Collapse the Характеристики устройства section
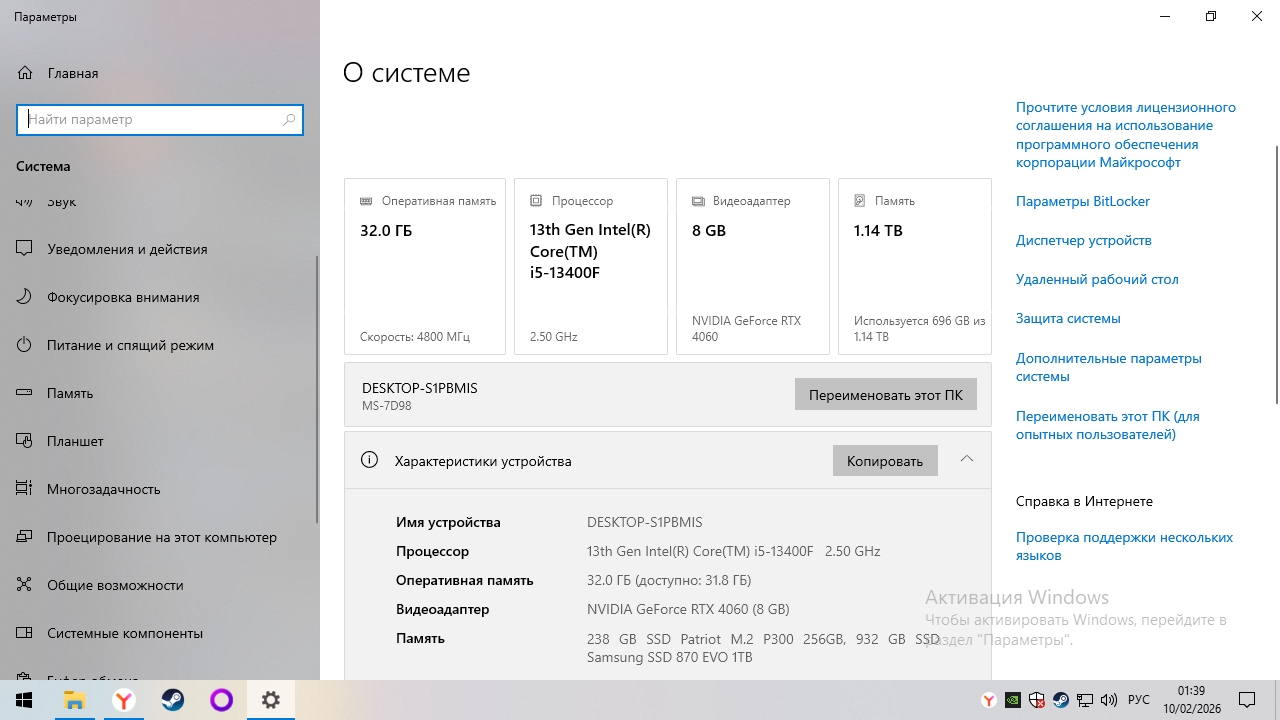 coord(967,459)
